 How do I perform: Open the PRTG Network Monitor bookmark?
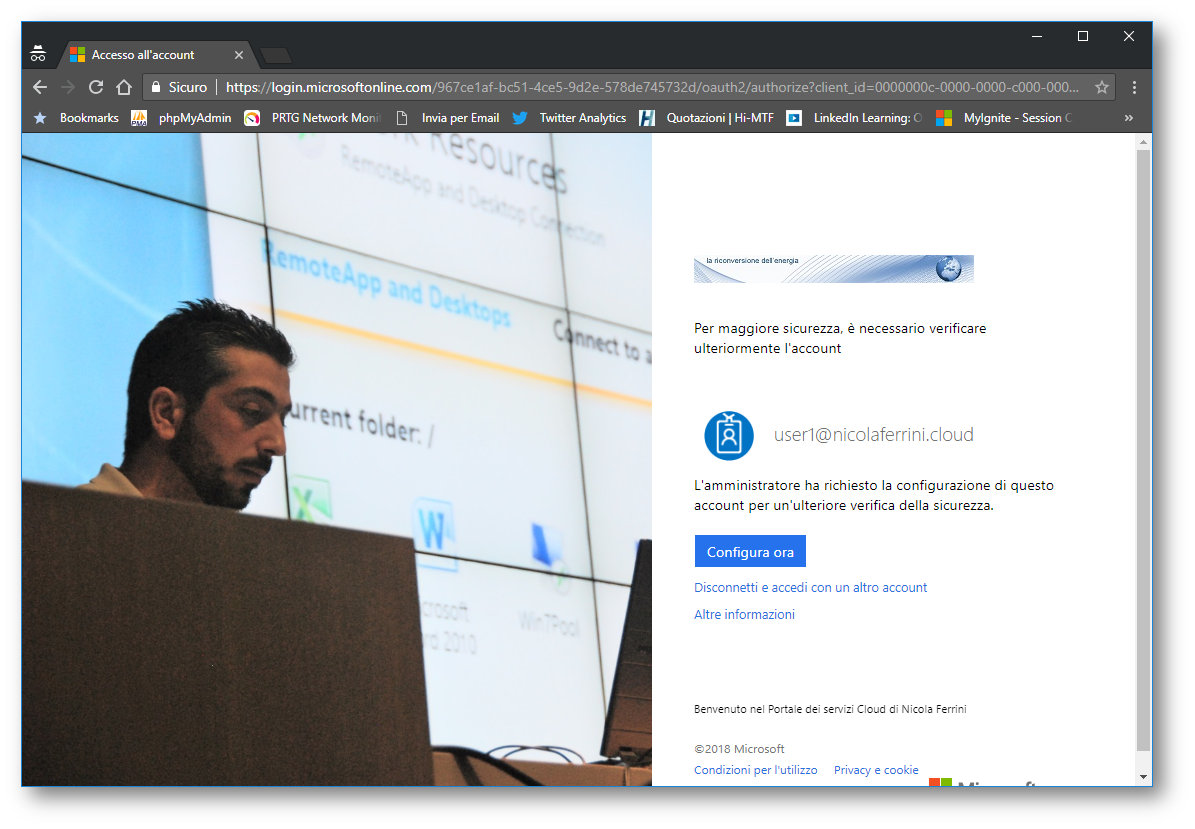click(312, 117)
